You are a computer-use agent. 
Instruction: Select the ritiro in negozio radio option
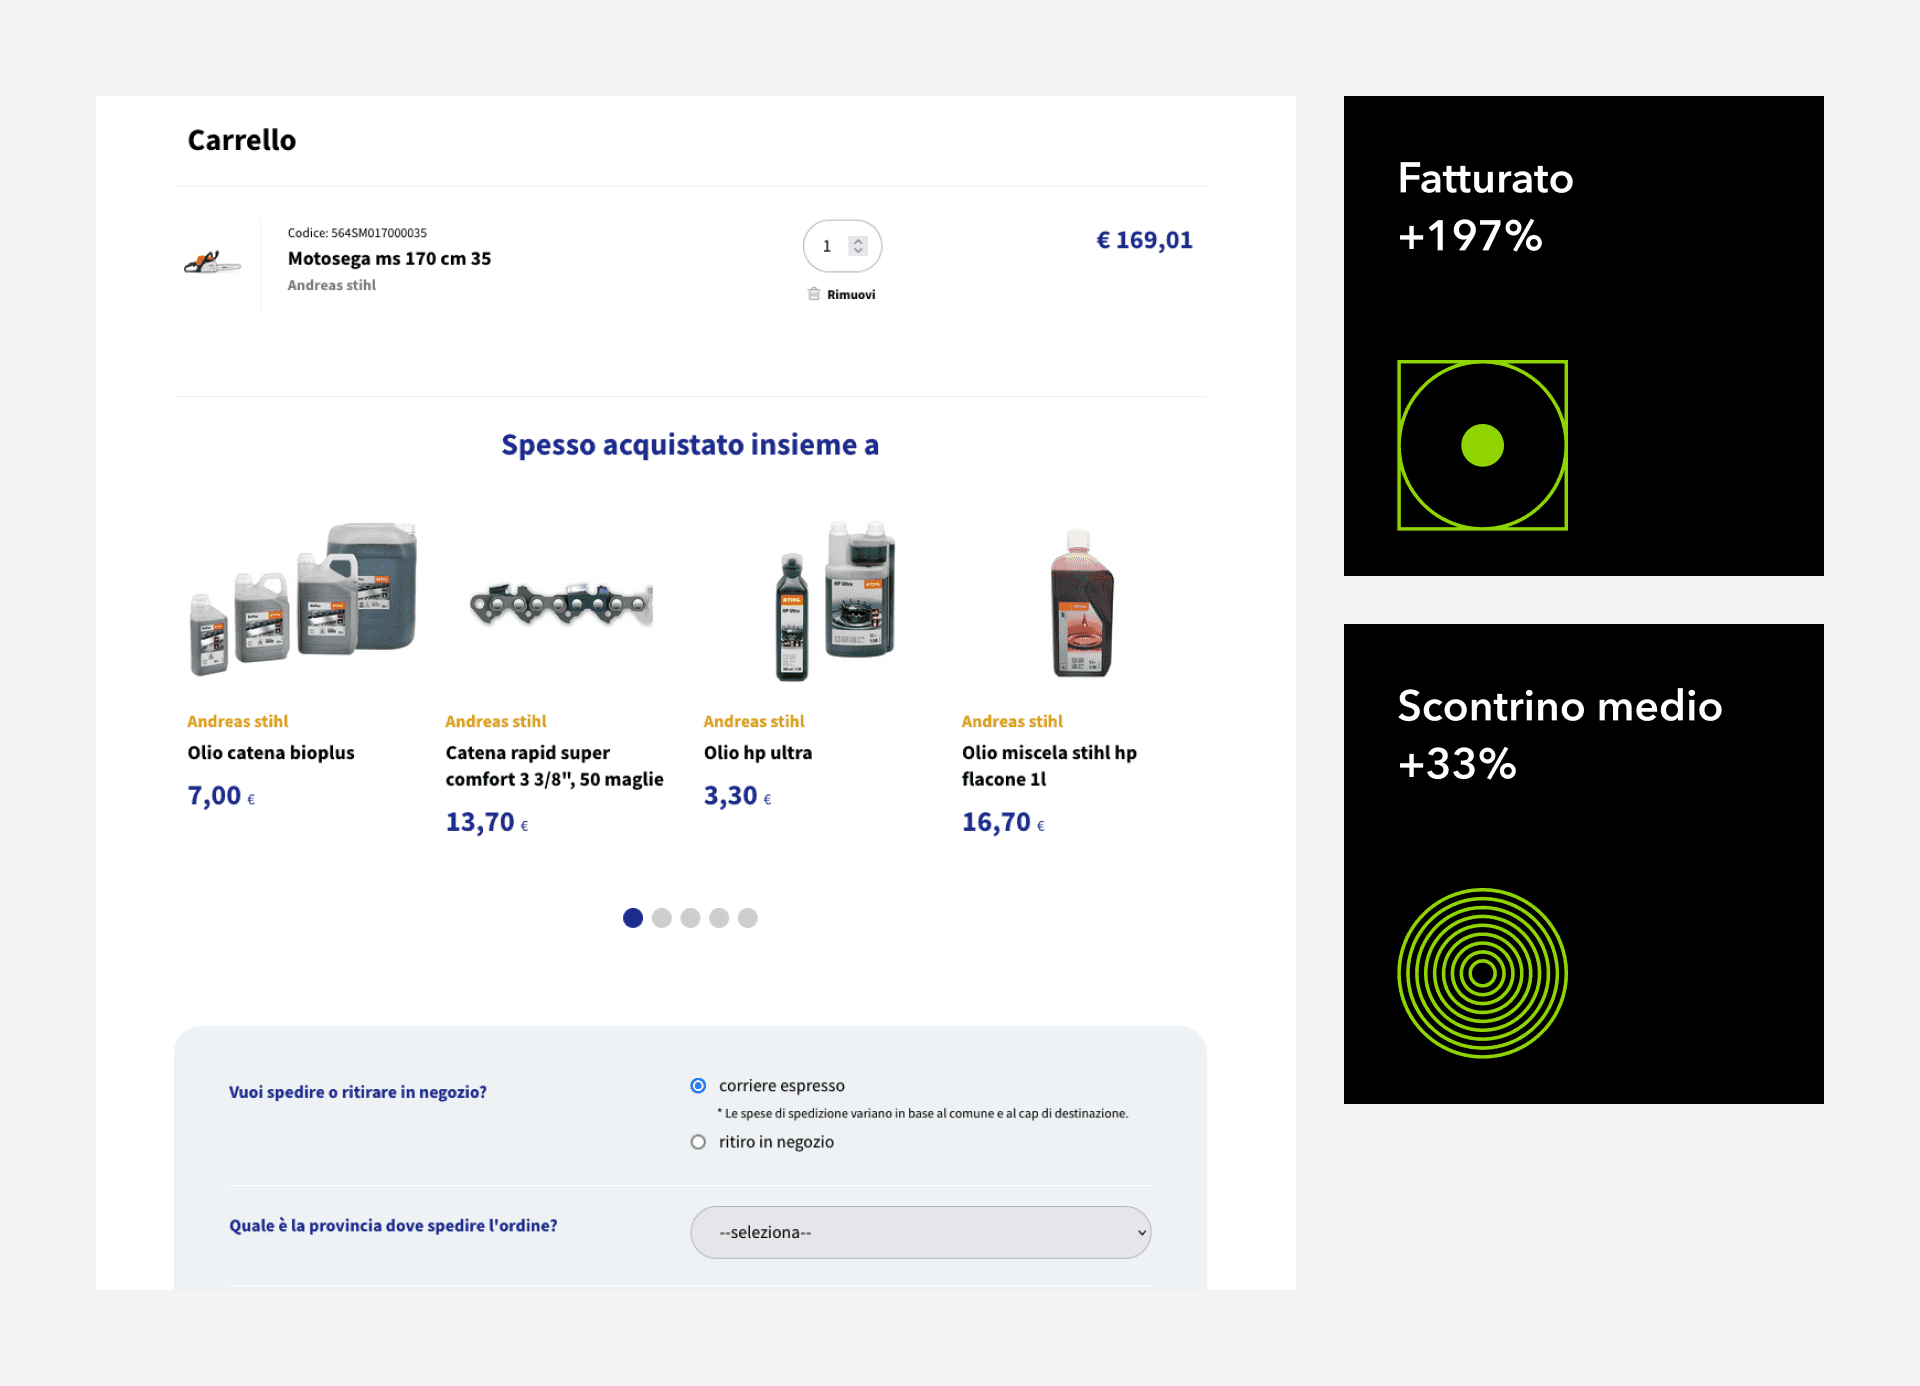pos(698,1142)
